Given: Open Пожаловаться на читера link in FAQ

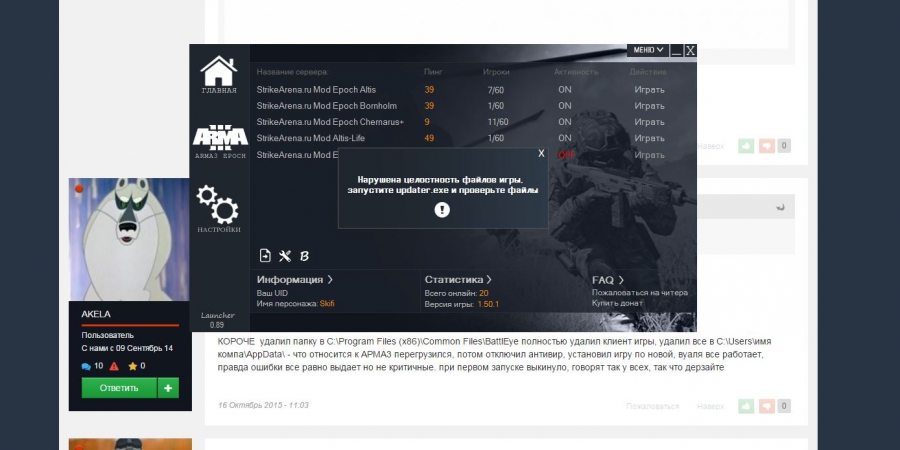Looking at the screenshot, I should pyautogui.click(x=639, y=293).
